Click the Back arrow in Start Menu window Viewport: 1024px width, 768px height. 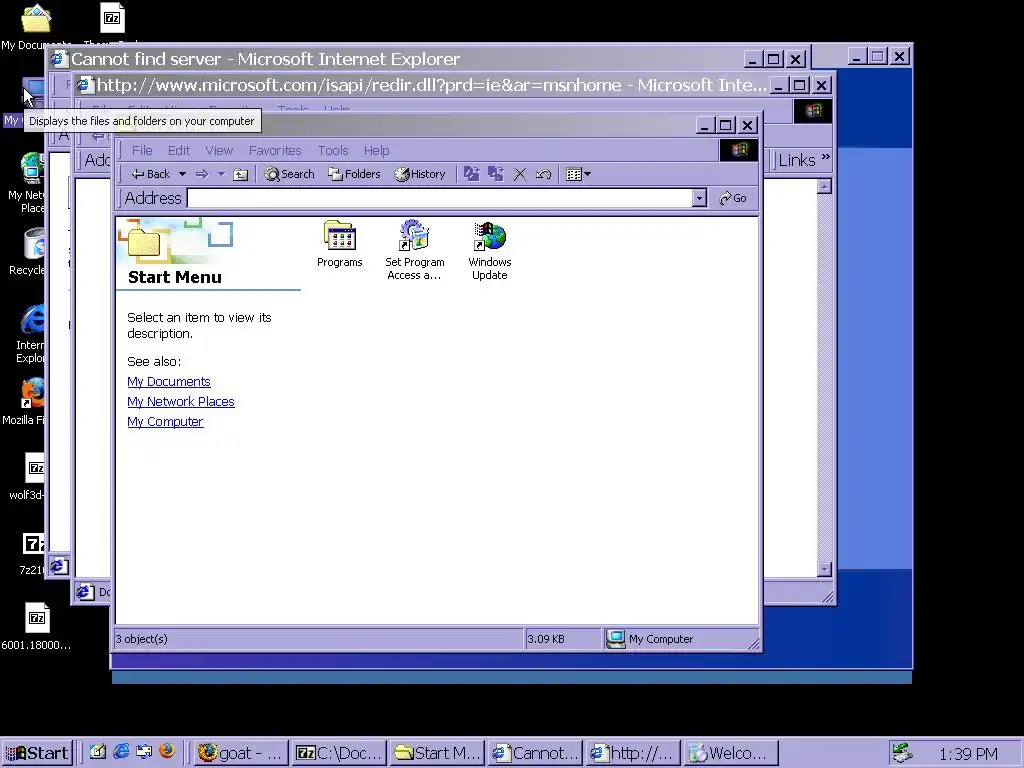[150, 174]
